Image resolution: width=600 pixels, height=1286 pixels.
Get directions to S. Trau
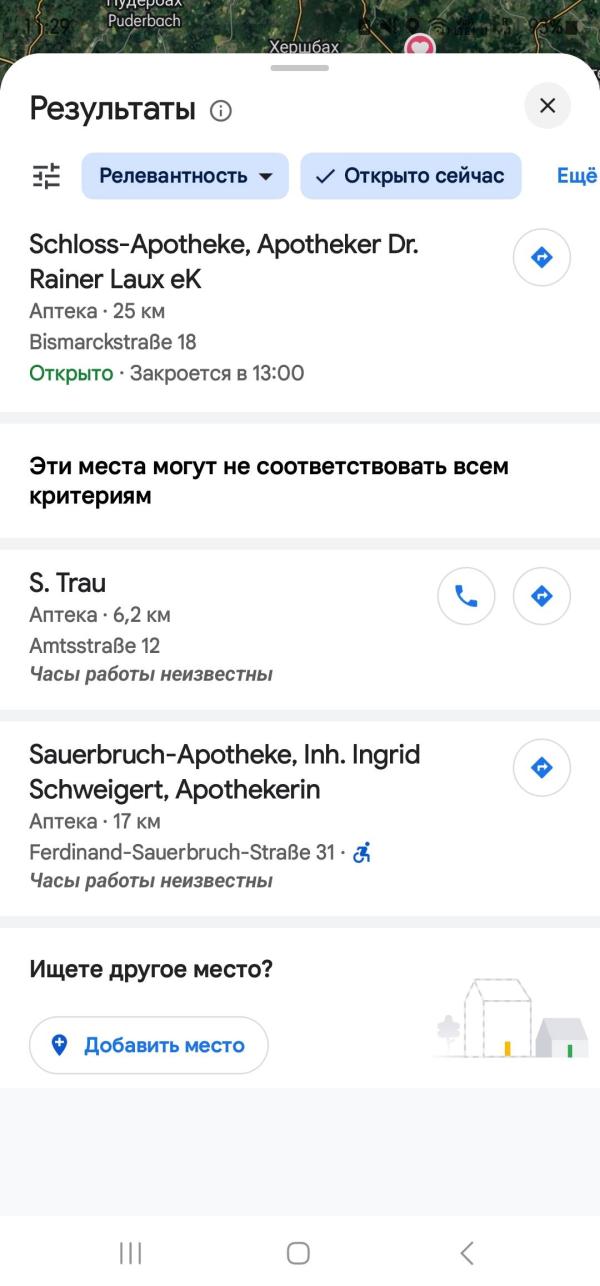tap(542, 596)
